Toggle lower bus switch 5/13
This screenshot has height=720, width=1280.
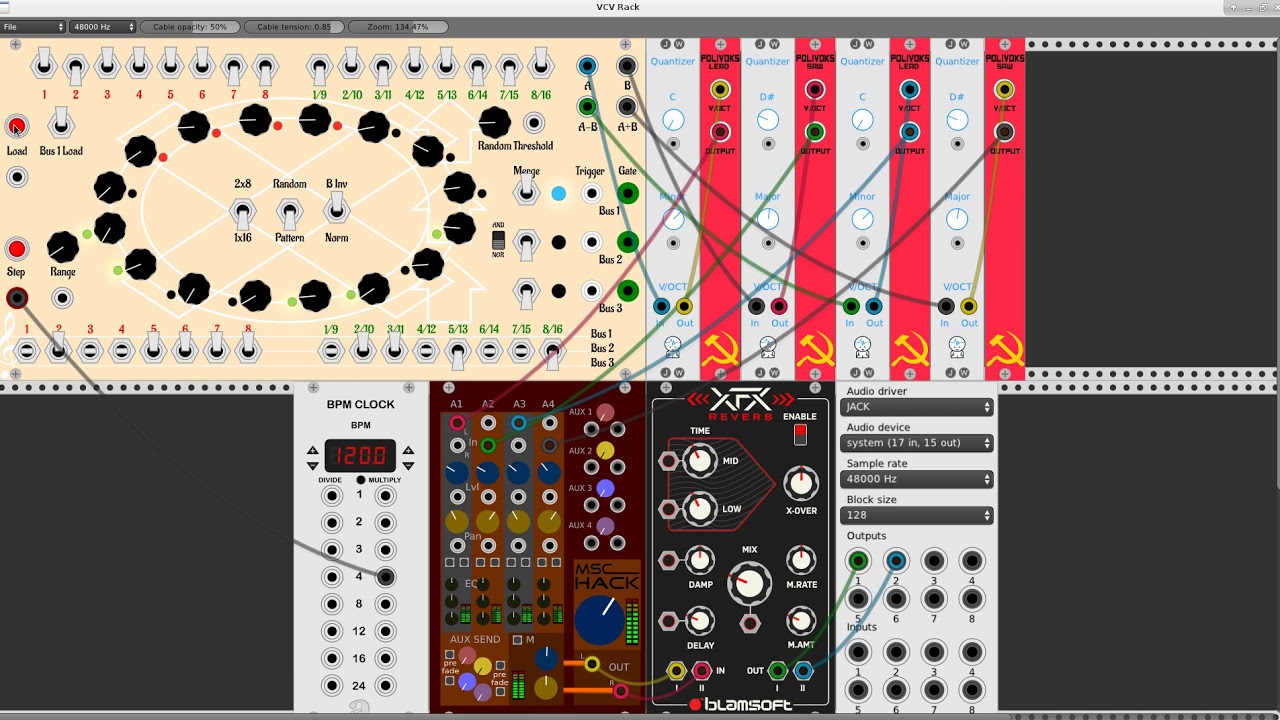[x=457, y=353]
